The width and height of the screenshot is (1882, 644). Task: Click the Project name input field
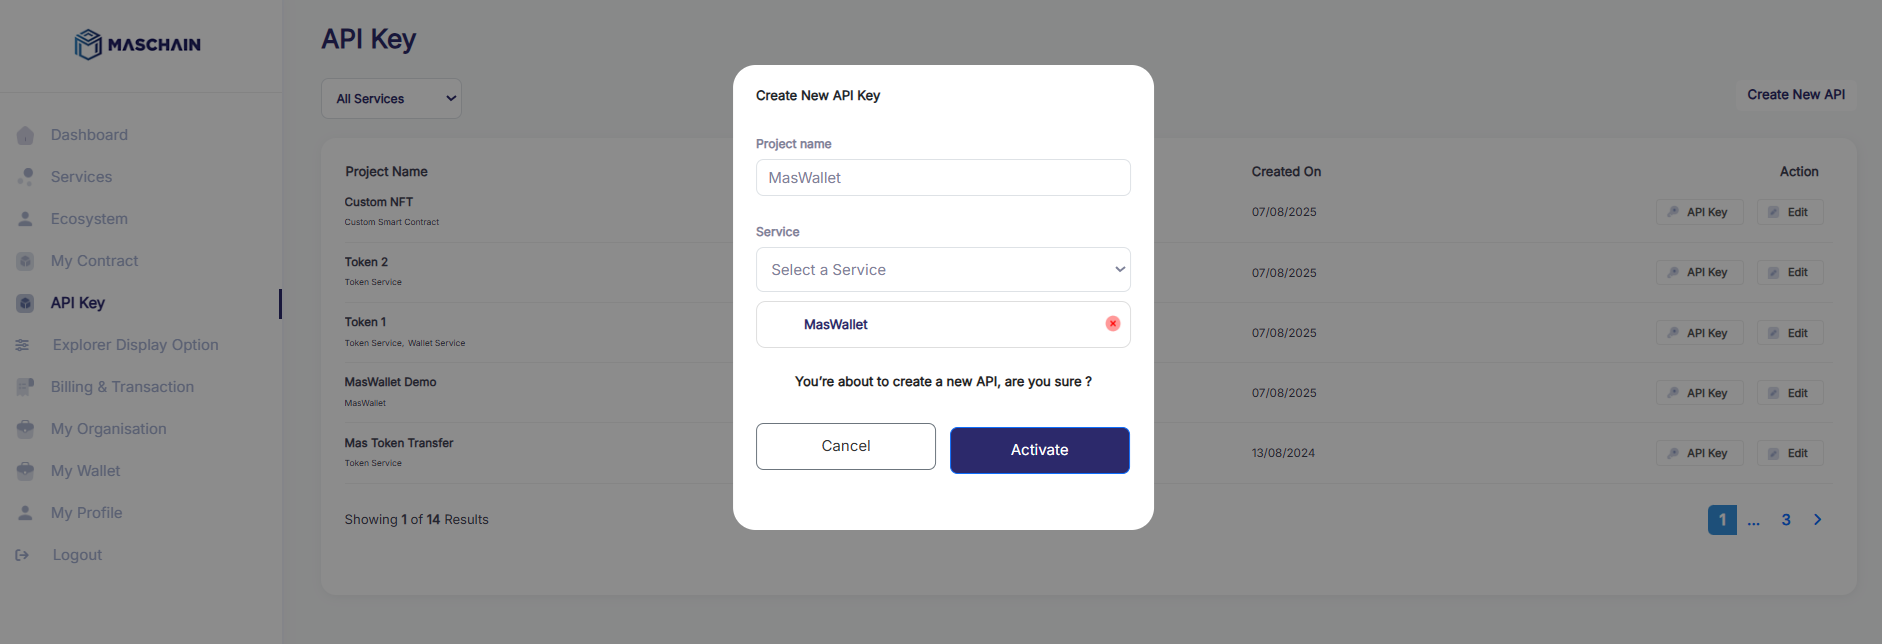[943, 178]
